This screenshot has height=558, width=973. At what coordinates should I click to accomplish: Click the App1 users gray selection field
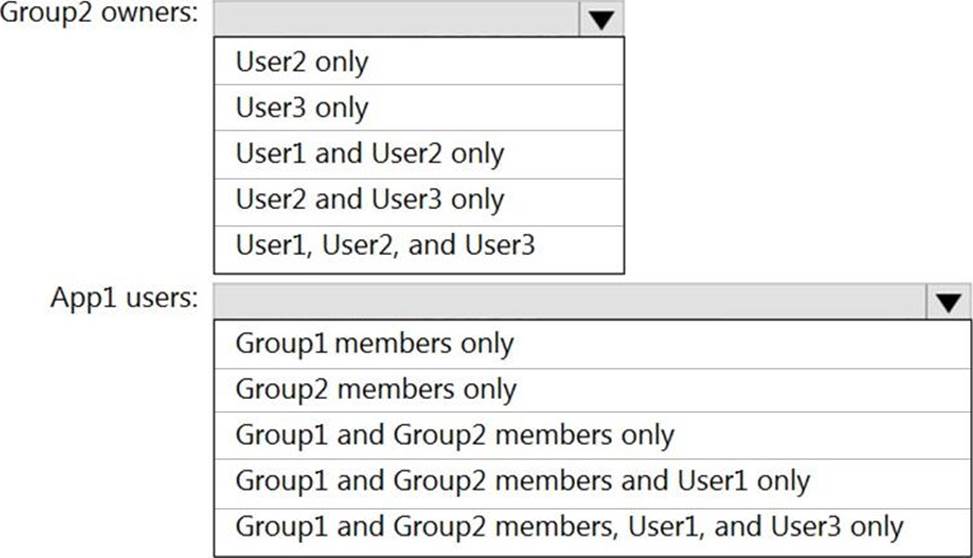click(570, 302)
